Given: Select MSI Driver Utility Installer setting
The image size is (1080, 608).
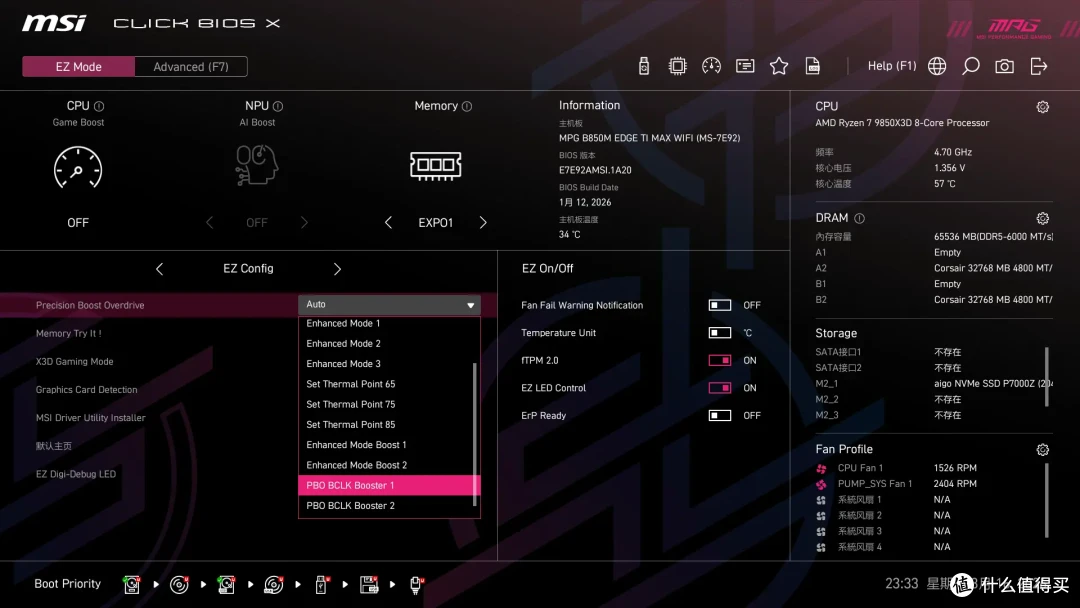Looking at the screenshot, I should pyautogui.click(x=90, y=418).
